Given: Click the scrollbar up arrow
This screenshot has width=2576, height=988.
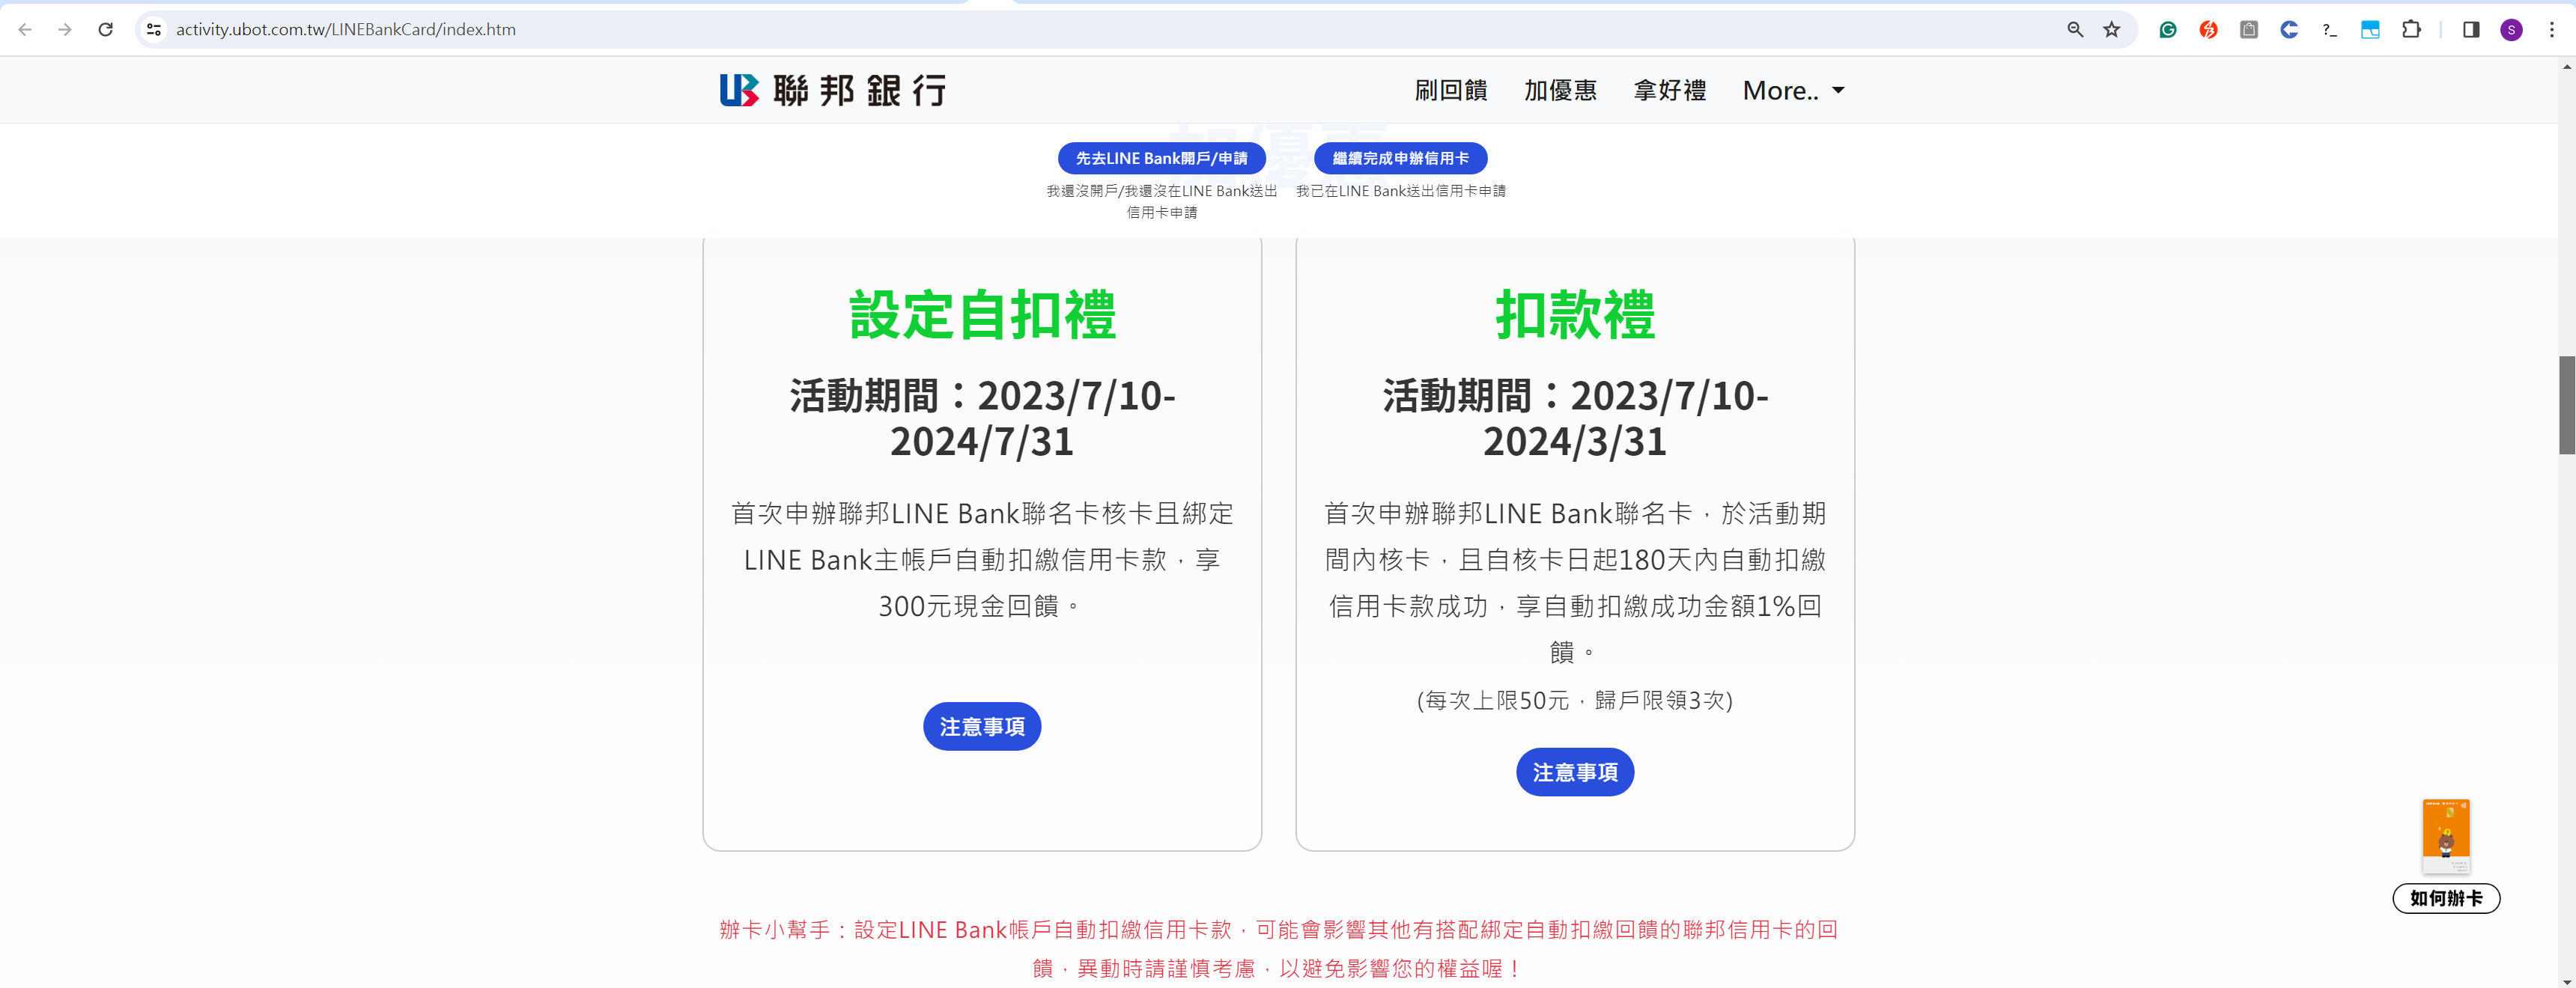Looking at the screenshot, I should coord(2566,66).
